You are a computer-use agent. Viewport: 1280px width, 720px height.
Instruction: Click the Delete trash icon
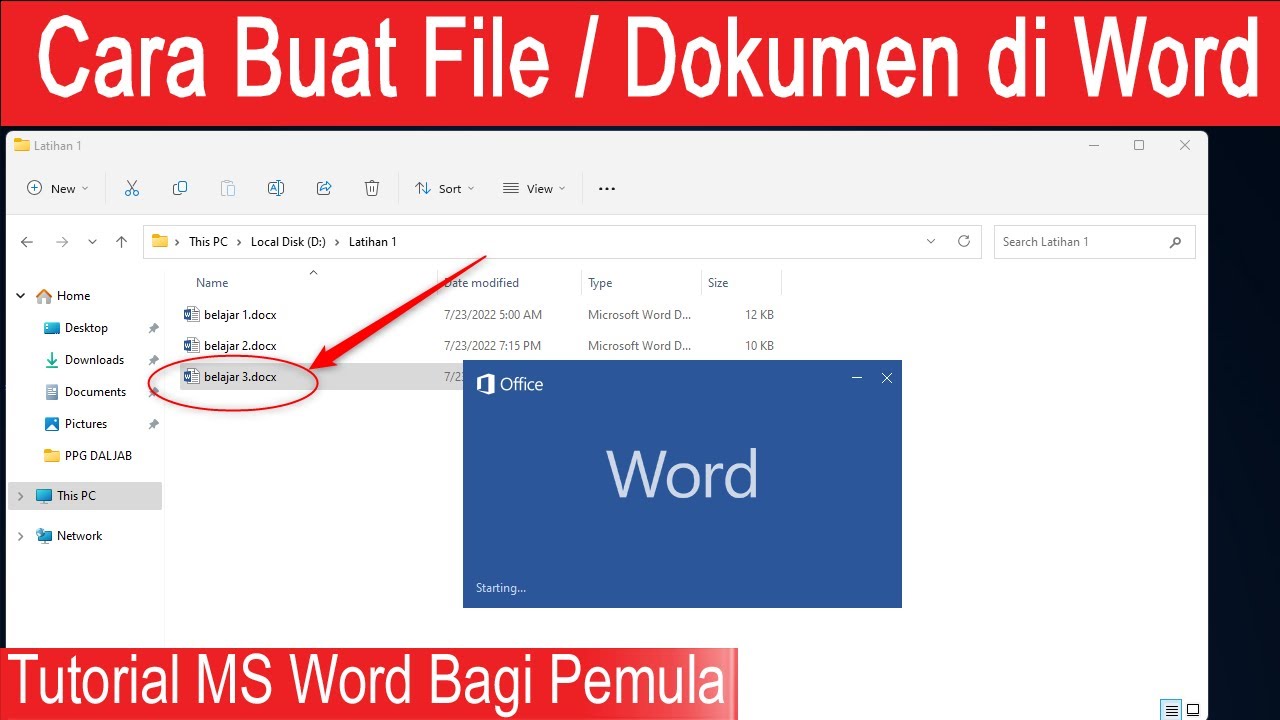[x=372, y=188]
